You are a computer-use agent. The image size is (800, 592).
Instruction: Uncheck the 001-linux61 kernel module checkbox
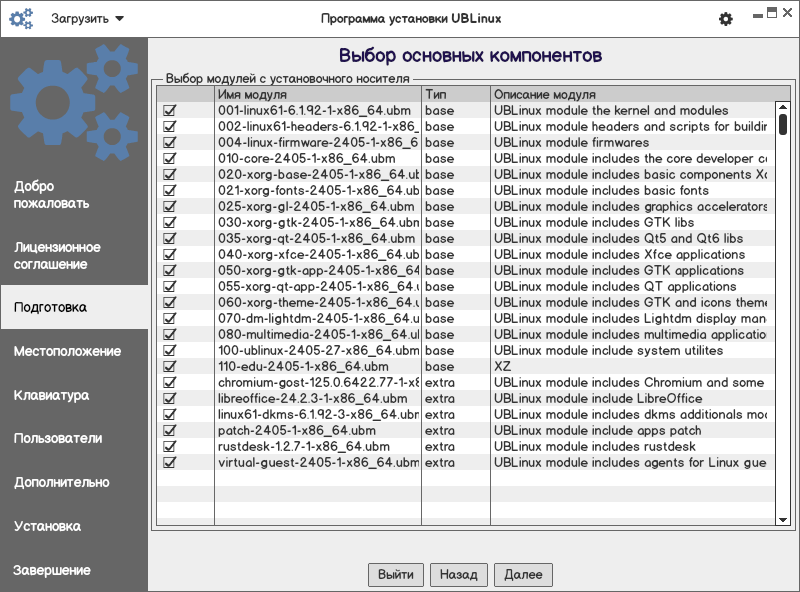coord(170,111)
